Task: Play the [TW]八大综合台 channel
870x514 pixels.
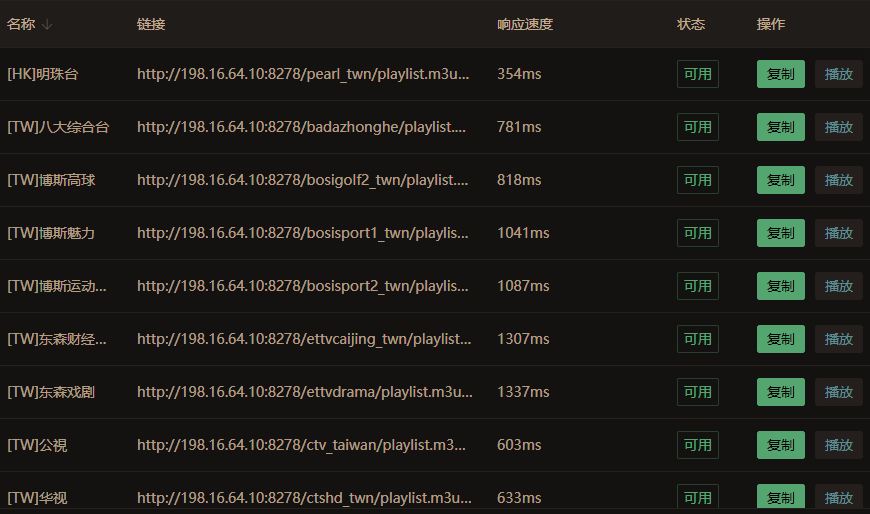Action: [x=838, y=127]
